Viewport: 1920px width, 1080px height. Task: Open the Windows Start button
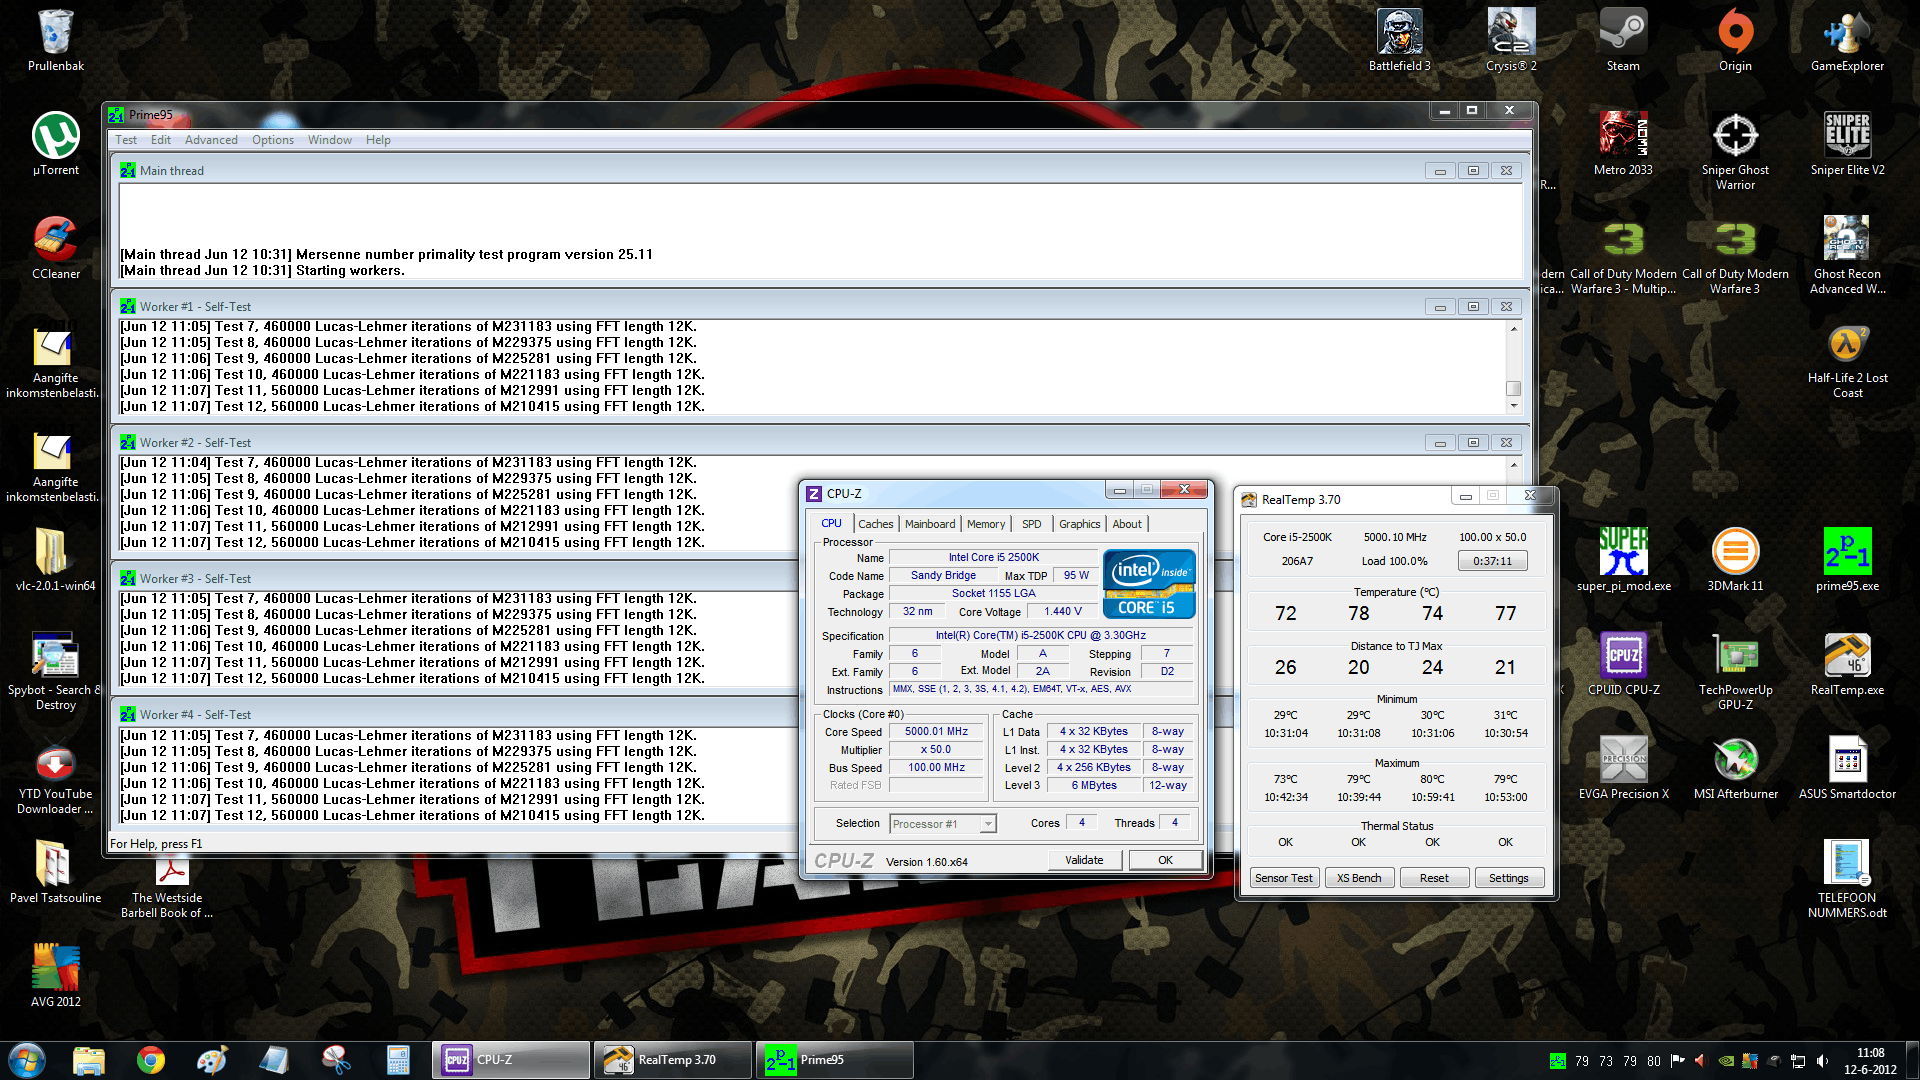tap(27, 1060)
